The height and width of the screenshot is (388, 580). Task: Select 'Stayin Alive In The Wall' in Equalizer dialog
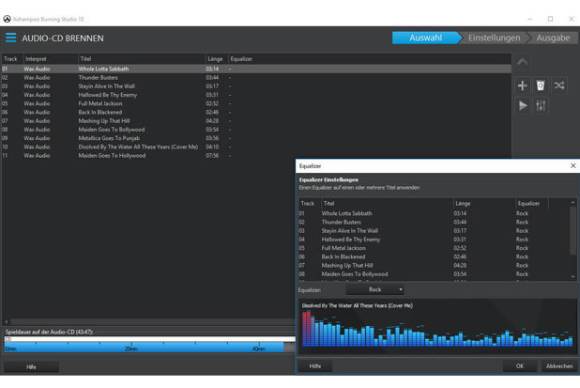pyautogui.click(x=434, y=231)
